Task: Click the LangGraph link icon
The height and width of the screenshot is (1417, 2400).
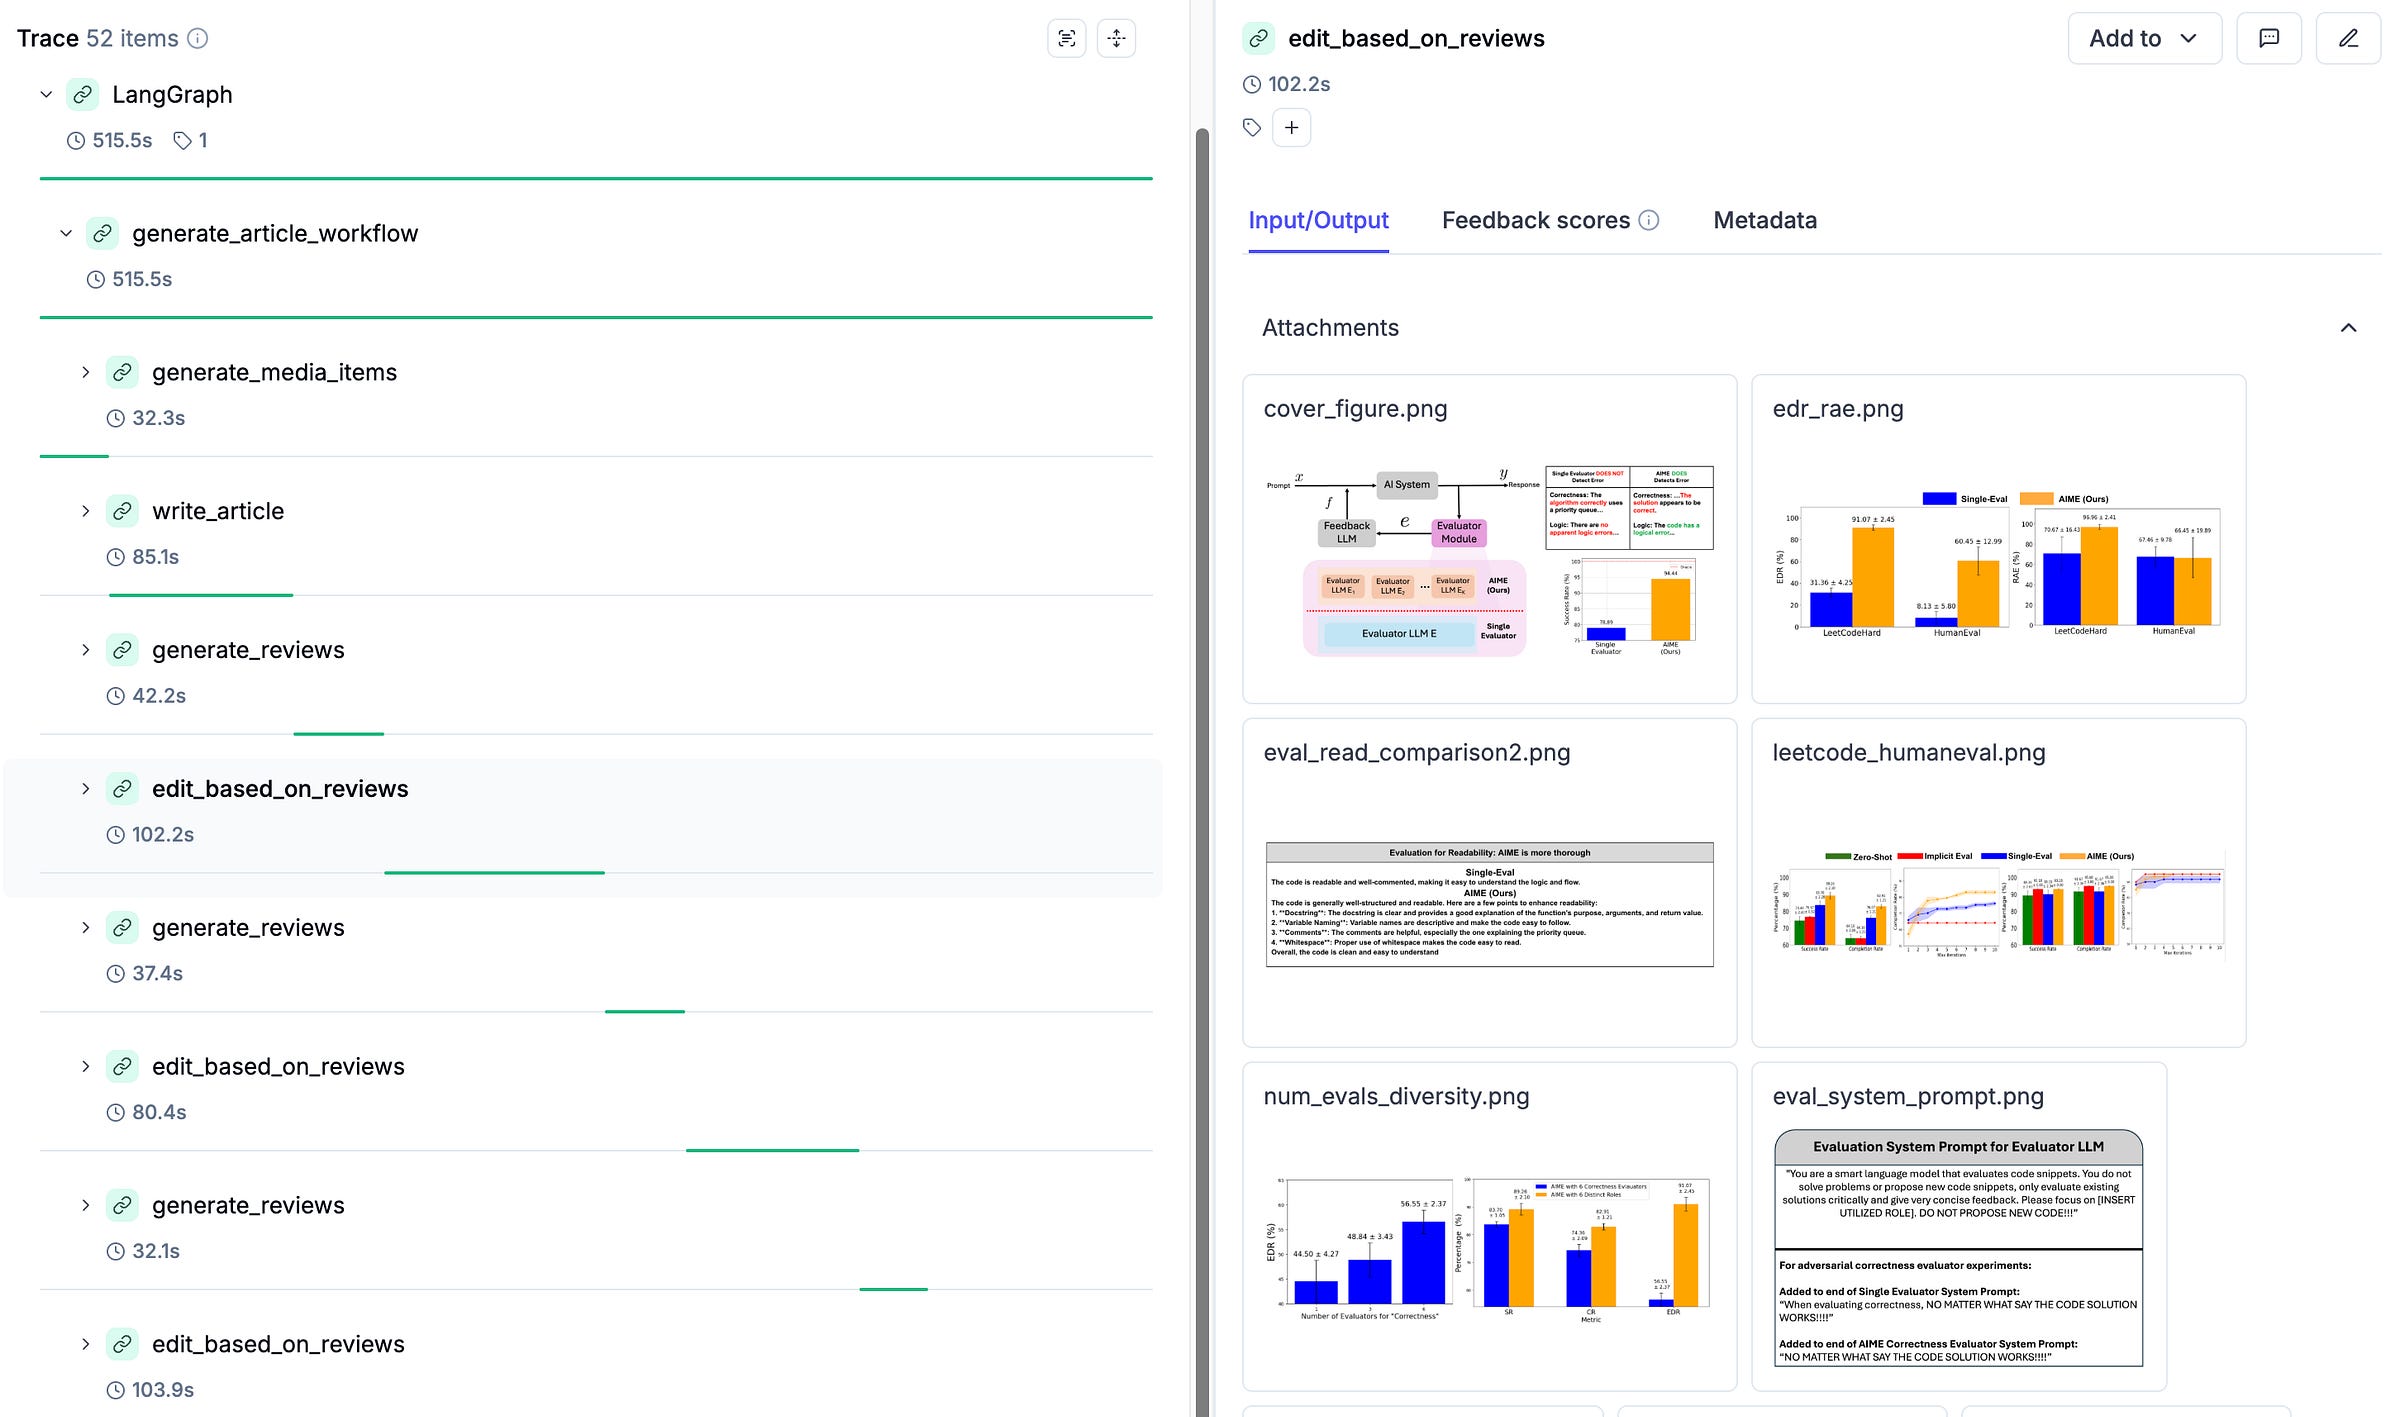Action: [x=83, y=95]
